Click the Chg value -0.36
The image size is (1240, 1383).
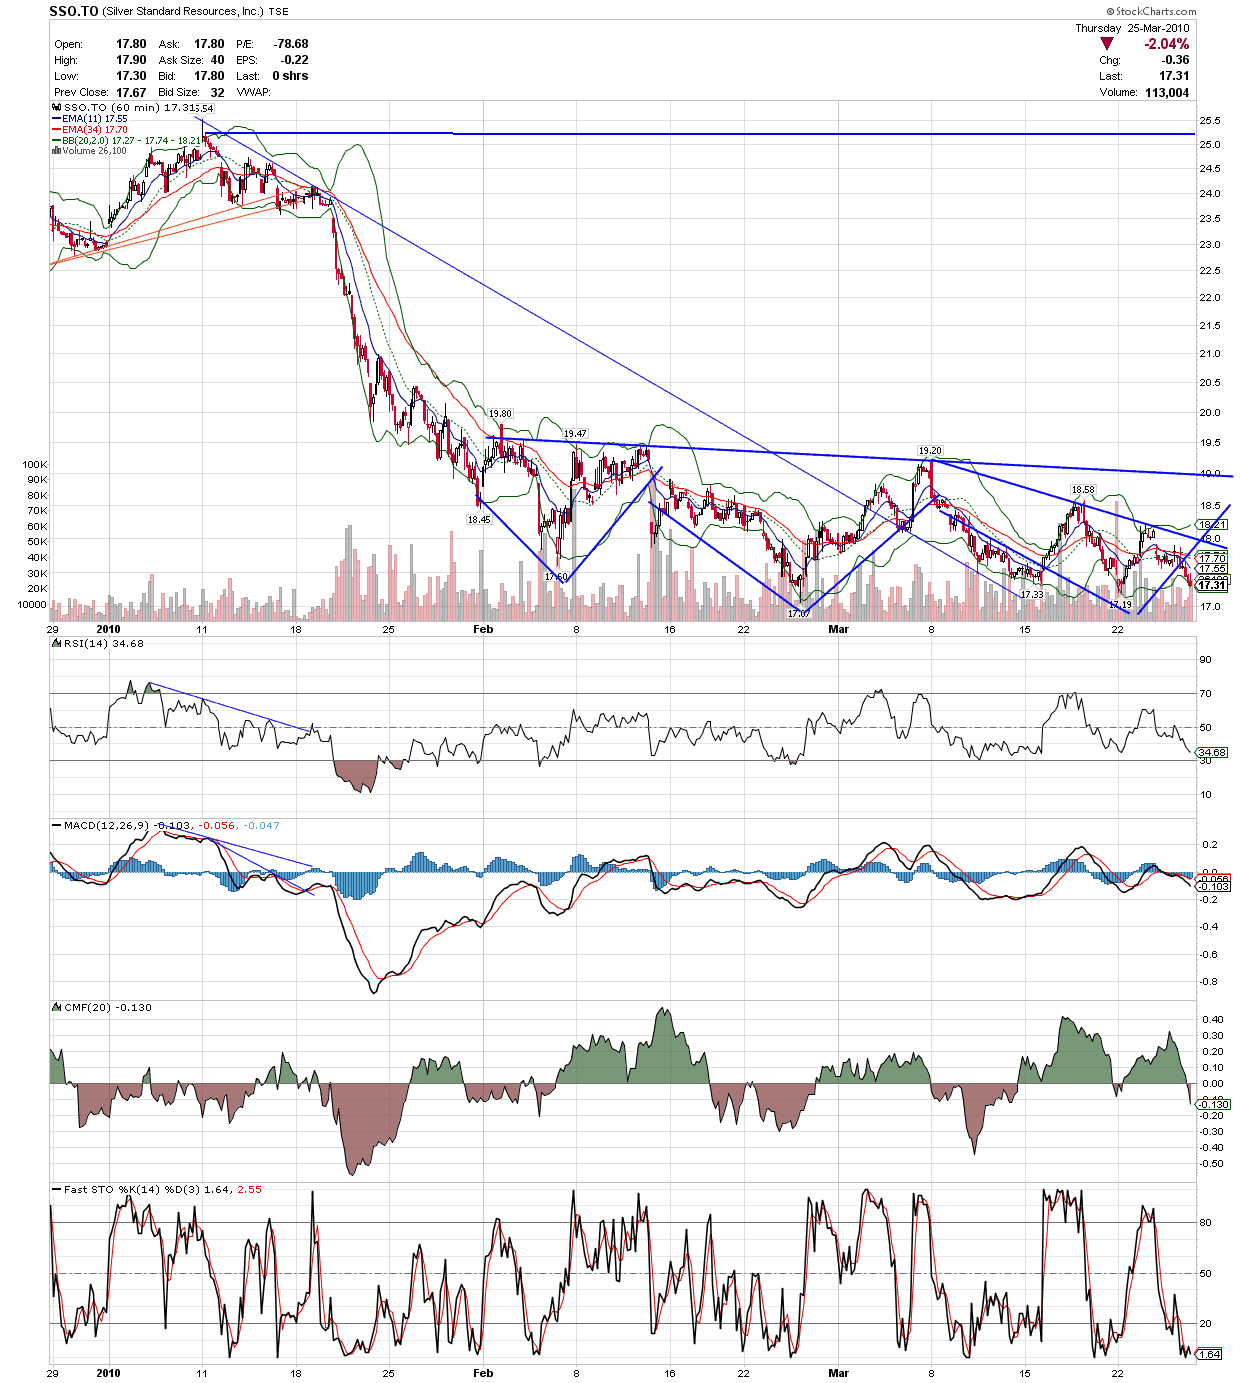click(x=1175, y=60)
